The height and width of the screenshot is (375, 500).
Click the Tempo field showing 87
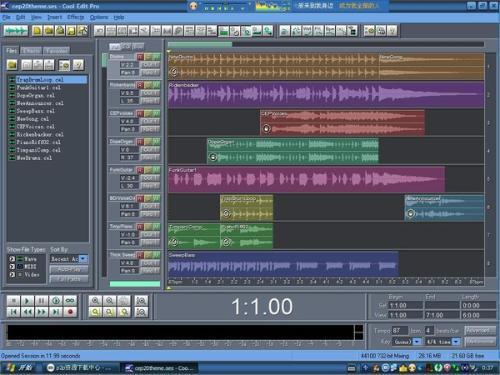coord(399,331)
